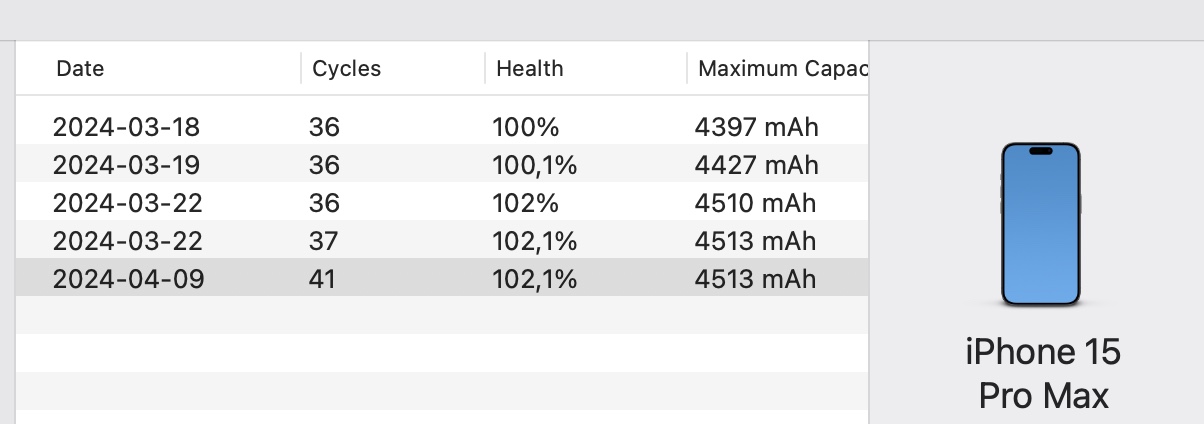Select the 2024-03-18 battery record row
Image resolution: width=1204 pixels, height=424 pixels.
click(442, 127)
